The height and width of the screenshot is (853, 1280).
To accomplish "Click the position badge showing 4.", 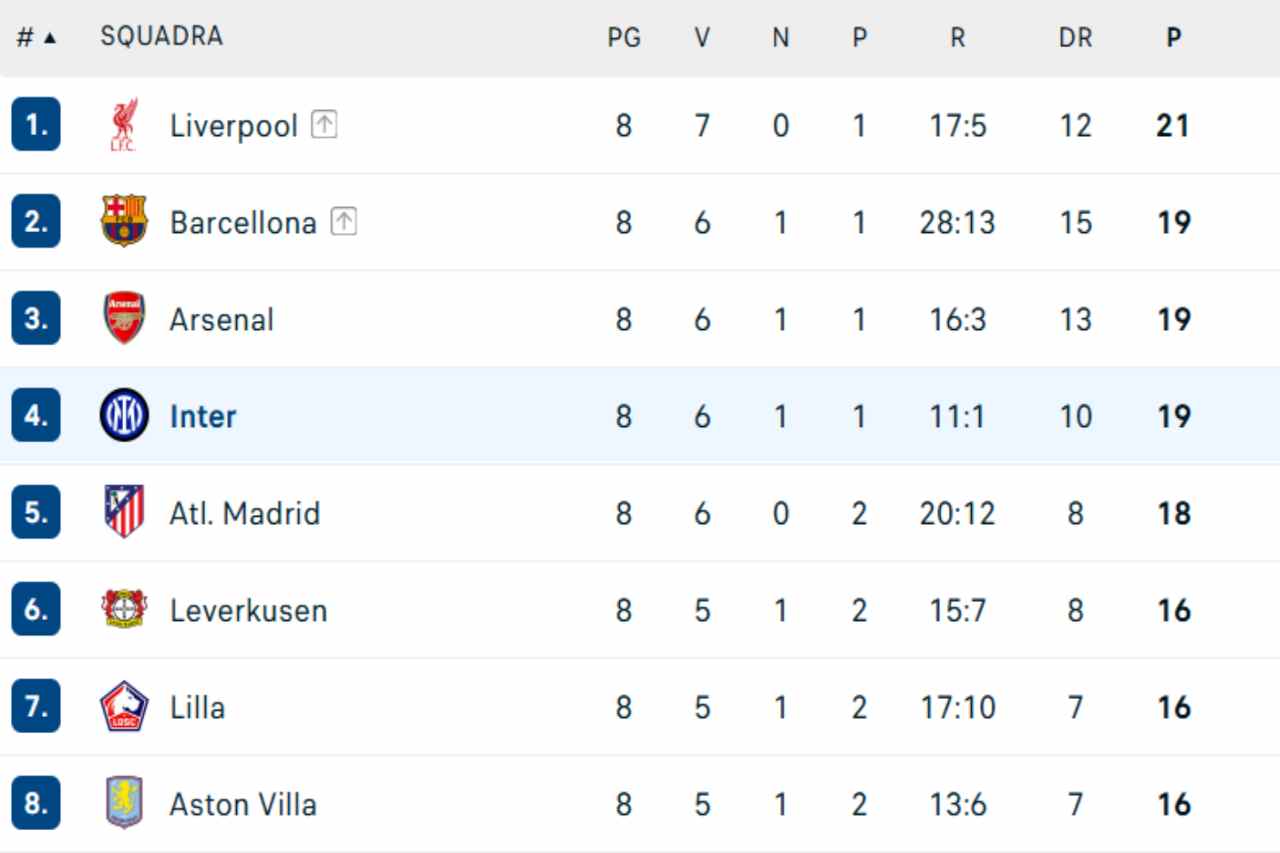I will 36,416.
